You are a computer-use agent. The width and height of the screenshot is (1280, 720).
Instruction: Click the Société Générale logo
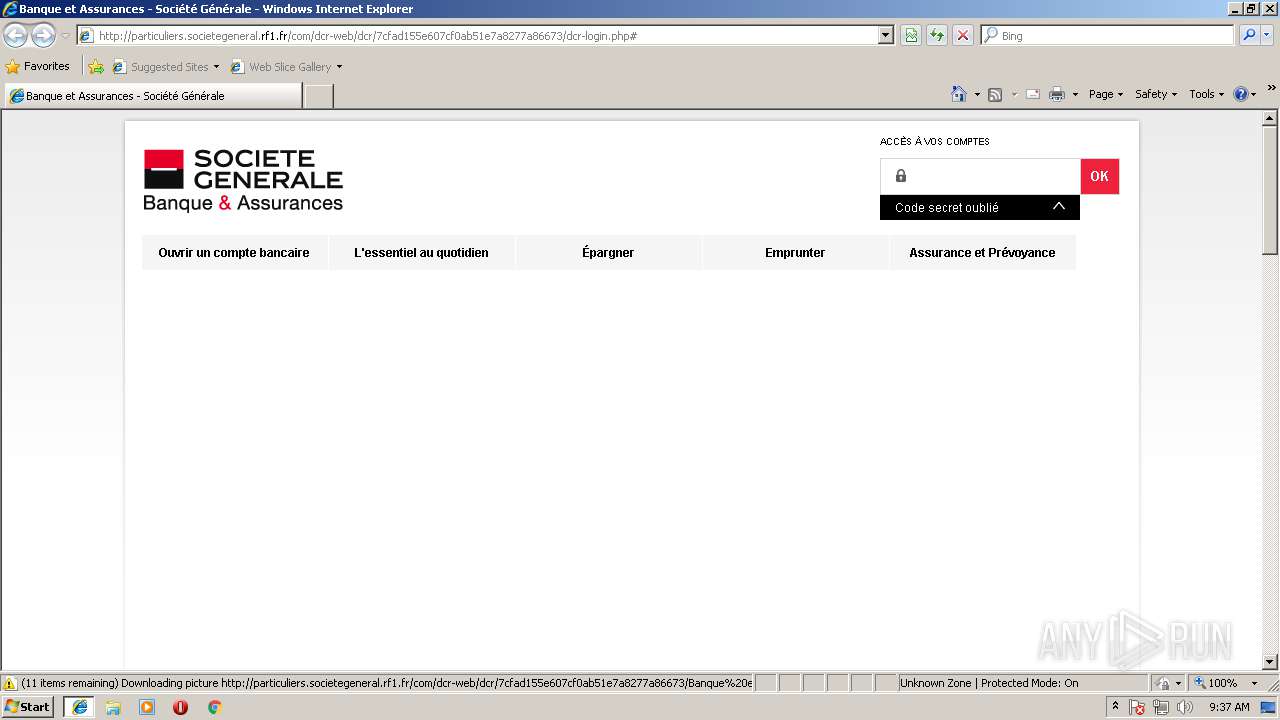243,180
